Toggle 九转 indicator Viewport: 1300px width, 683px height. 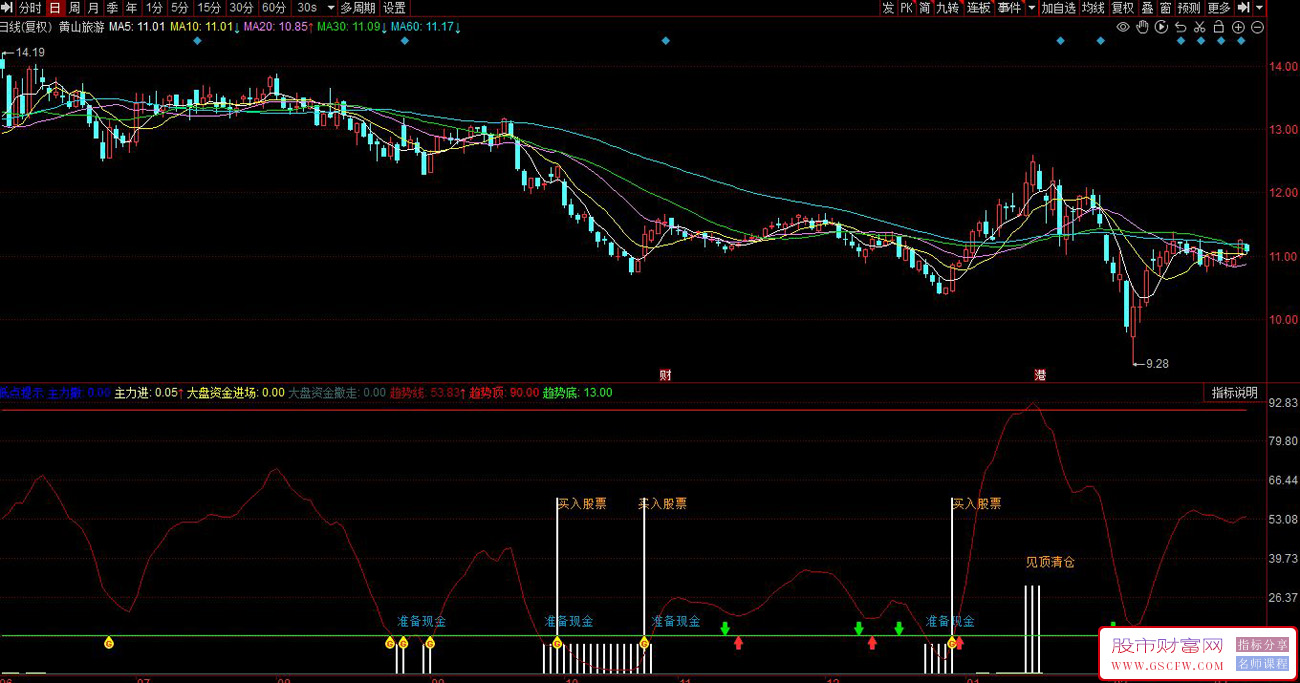pyautogui.click(x=947, y=8)
